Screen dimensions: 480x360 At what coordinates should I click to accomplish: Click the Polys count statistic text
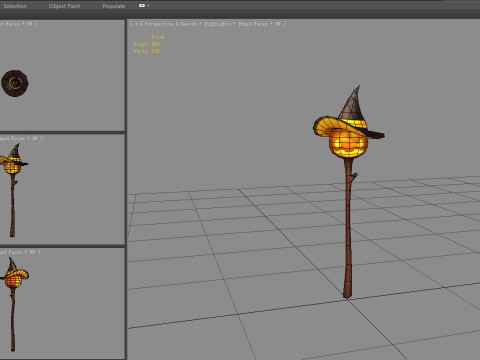(147, 44)
